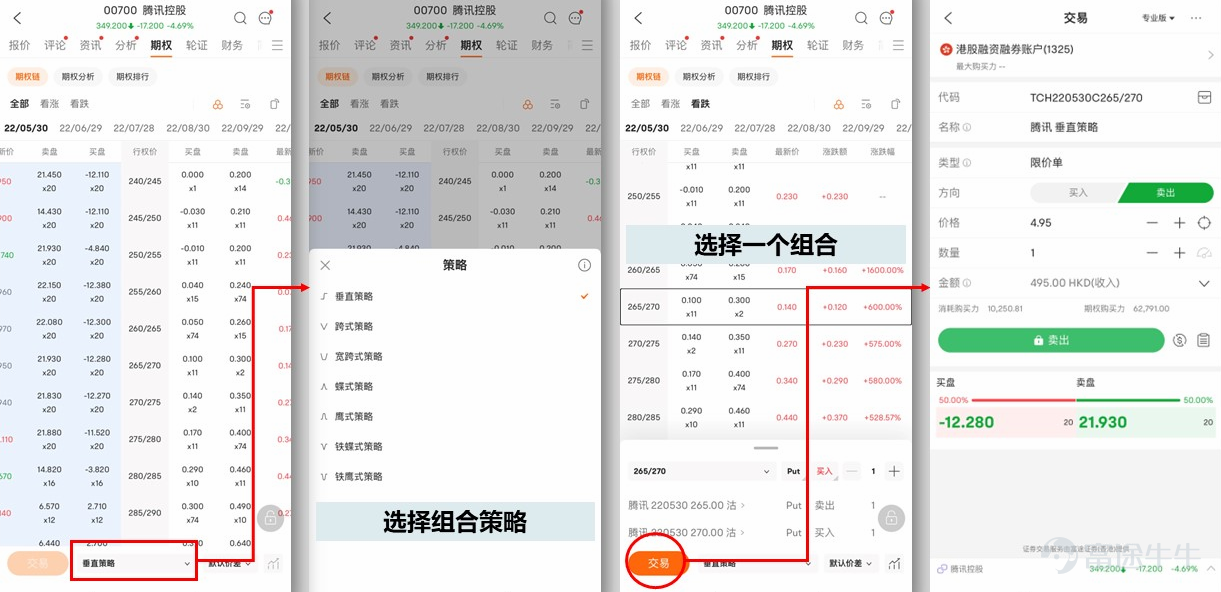Switch to 报价 tab on first screen
Screen dimensions: 1221x592
[x=19, y=45]
